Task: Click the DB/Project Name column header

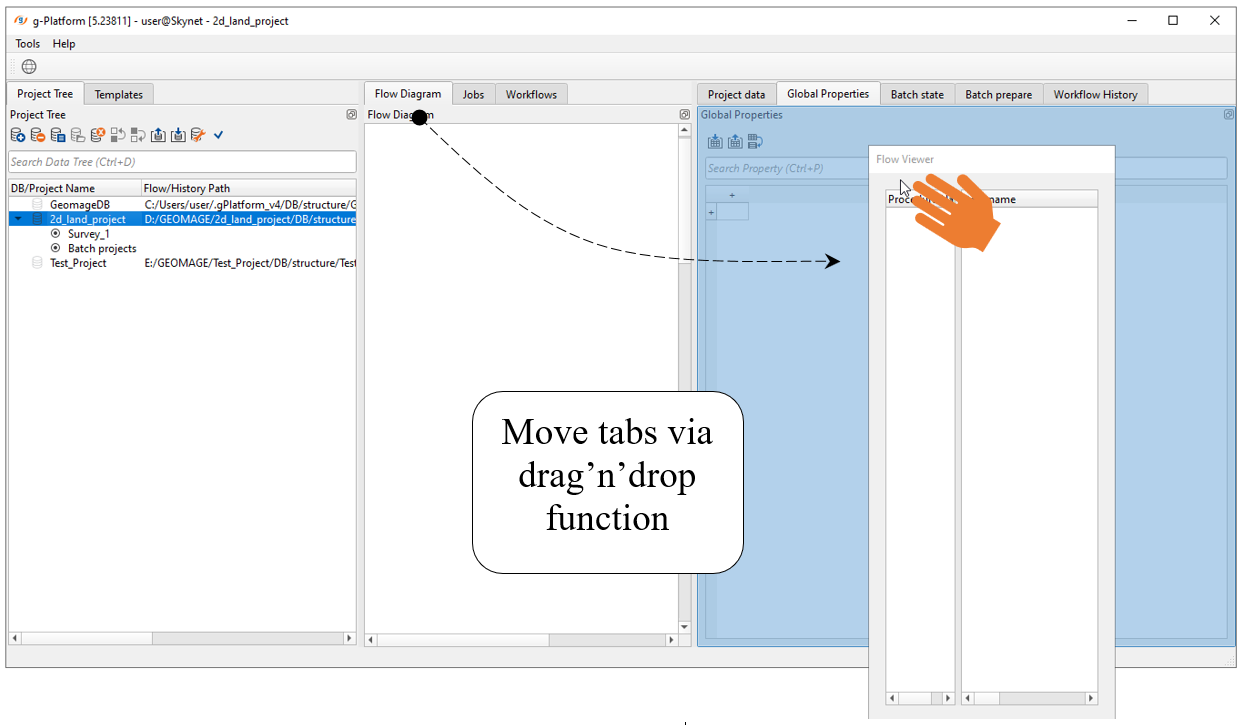Action: point(74,188)
